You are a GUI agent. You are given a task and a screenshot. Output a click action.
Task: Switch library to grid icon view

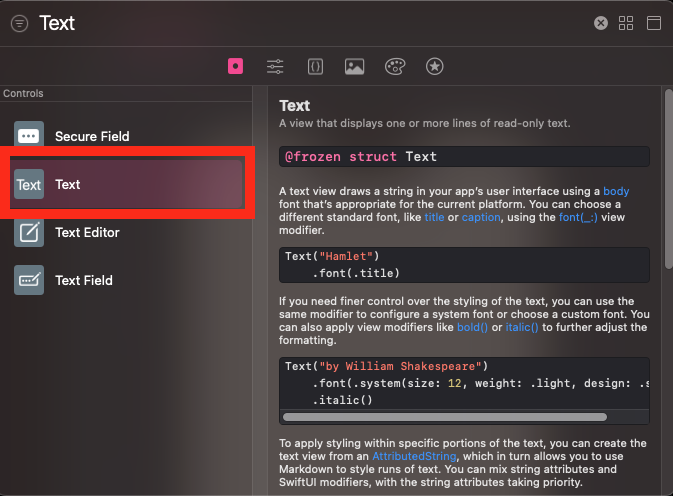click(626, 23)
